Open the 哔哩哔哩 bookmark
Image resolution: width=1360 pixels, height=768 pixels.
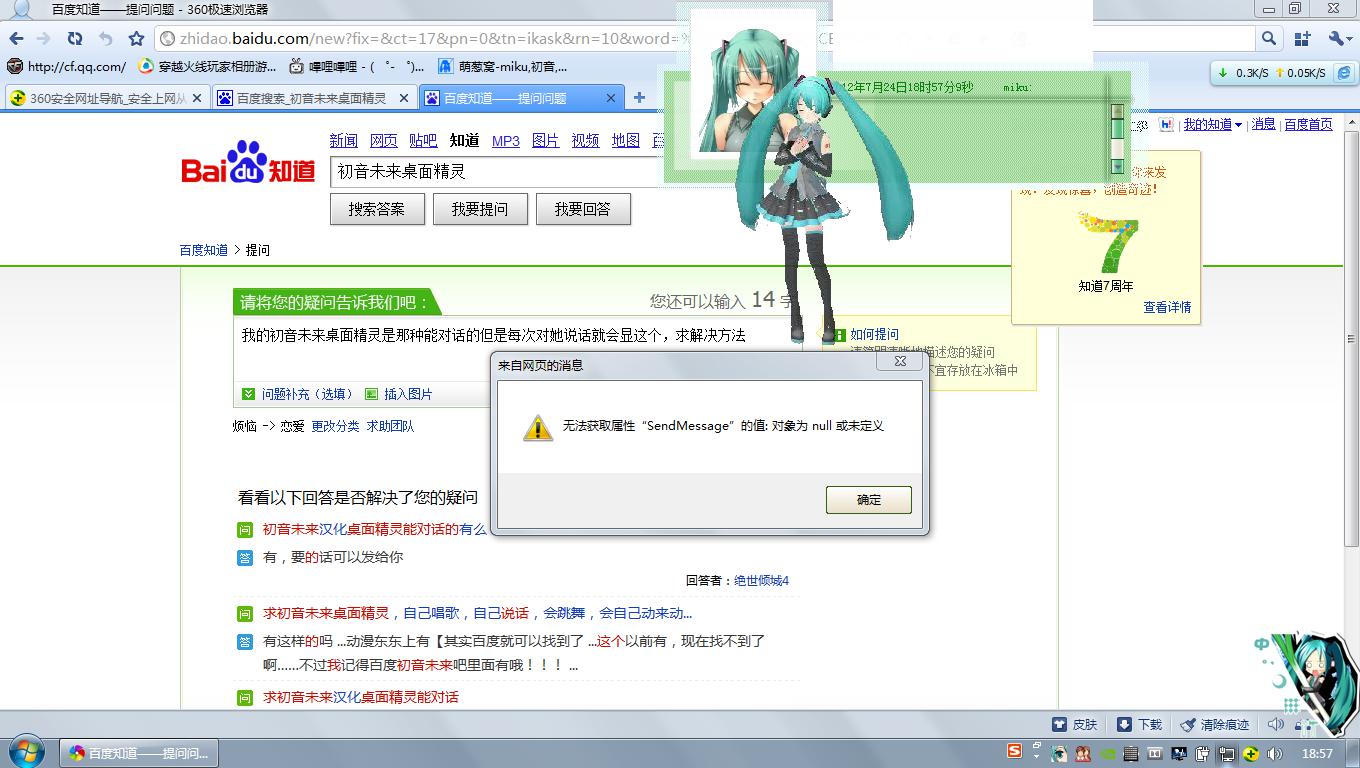[x=356, y=67]
